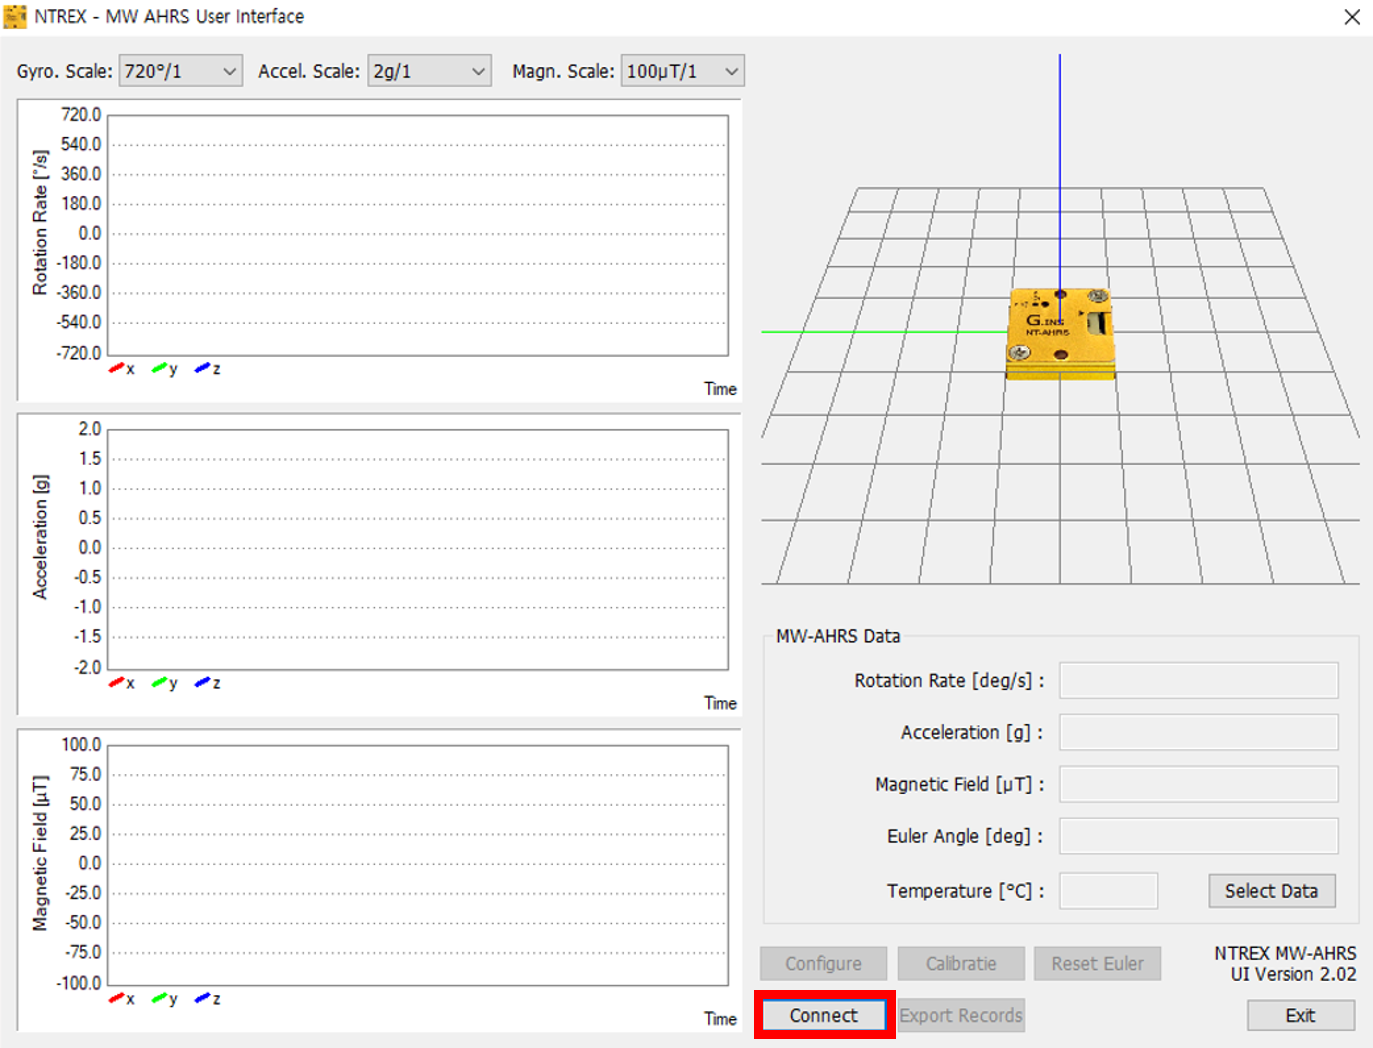
Task: Open the Accel. Scale dropdown
Action: [x=429, y=71]
